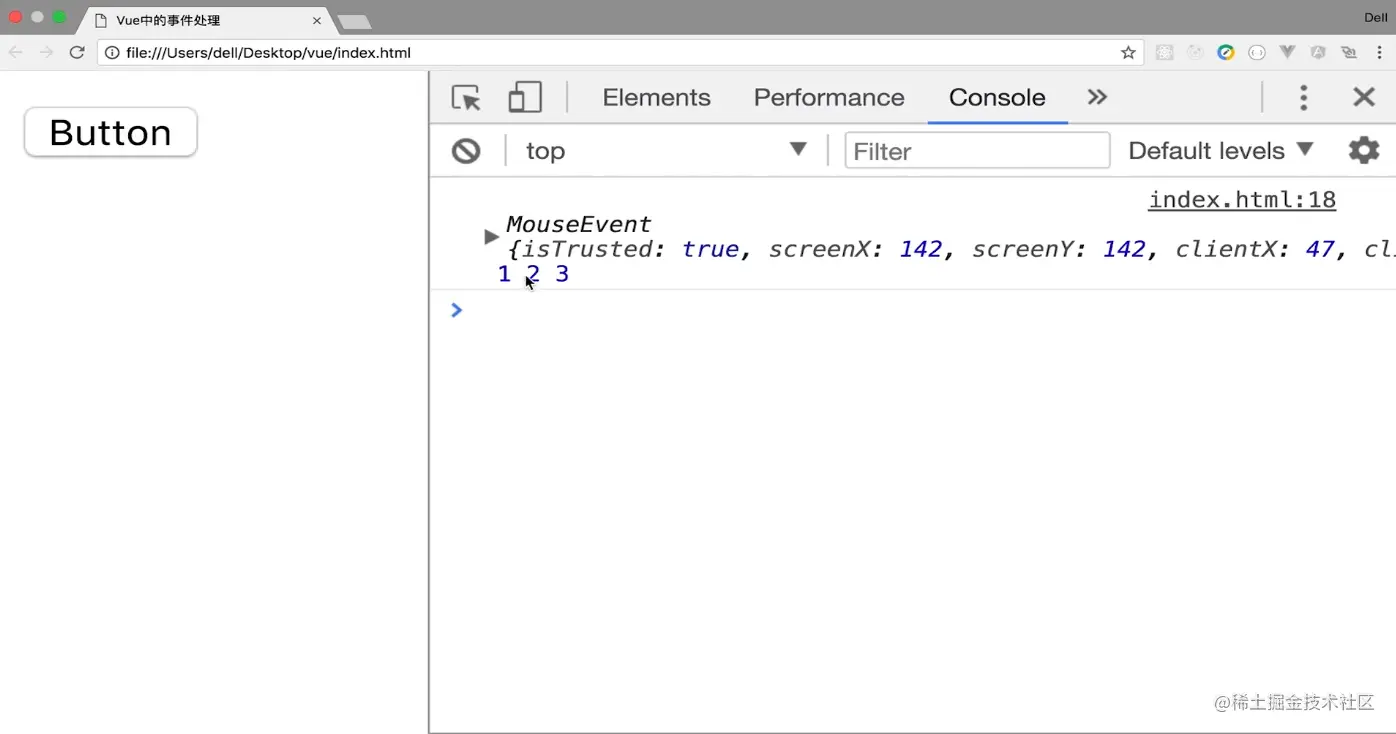View site info for the file URL
This screenshot has width=1396, height=734.
click(x=112, y=53)
